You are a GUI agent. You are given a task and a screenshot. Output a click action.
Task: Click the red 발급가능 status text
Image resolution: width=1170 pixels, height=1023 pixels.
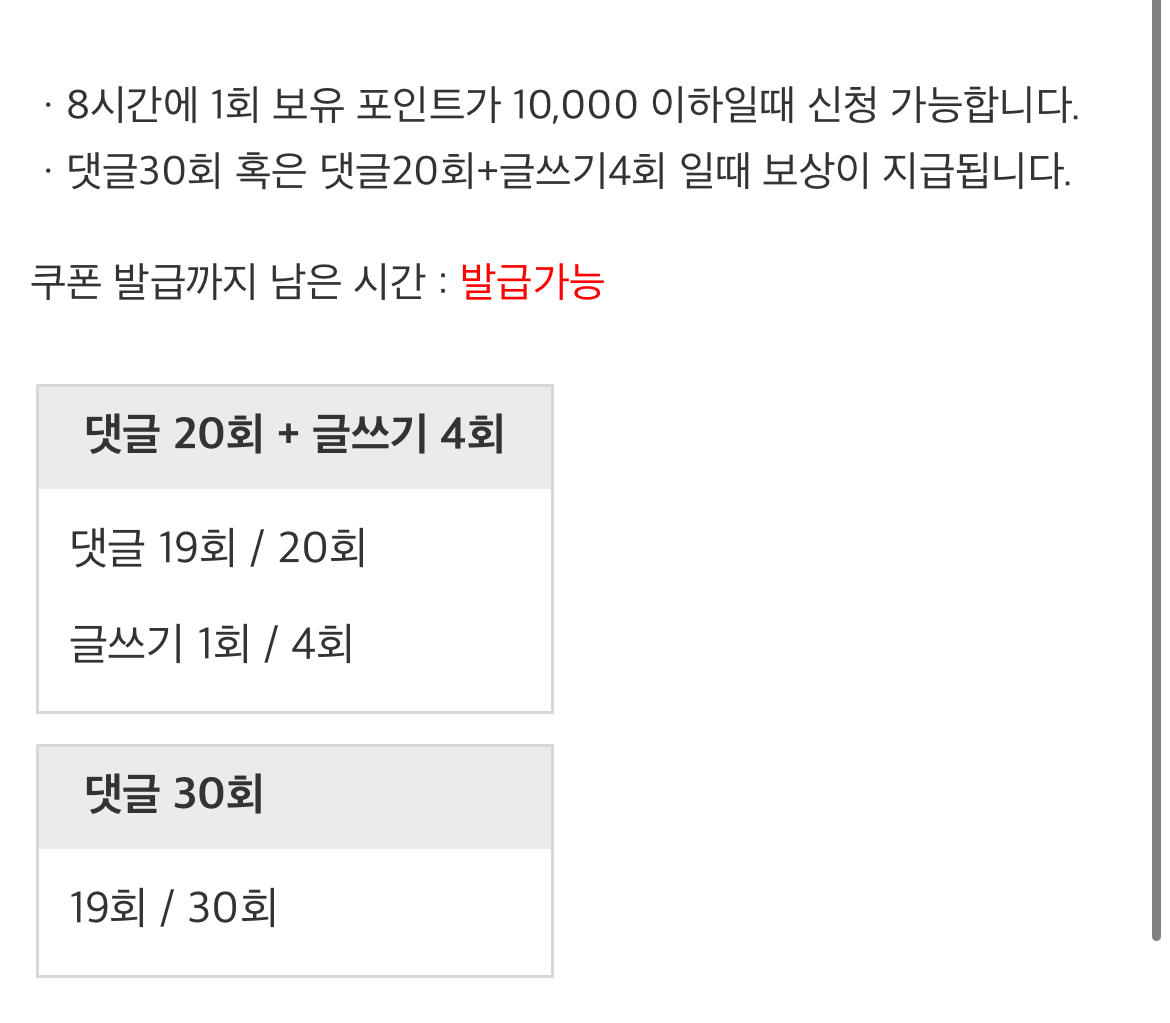click(x=532, y=282)
